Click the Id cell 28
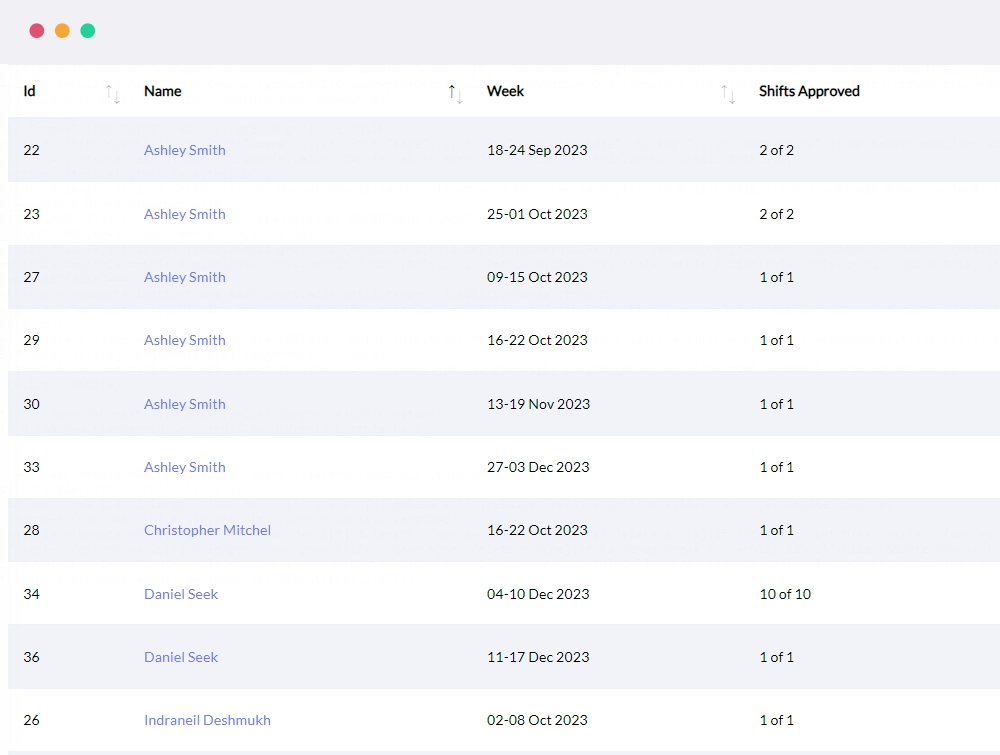Image resolution: width=1000 pixels, height=755 pixels. pos(31,530)
